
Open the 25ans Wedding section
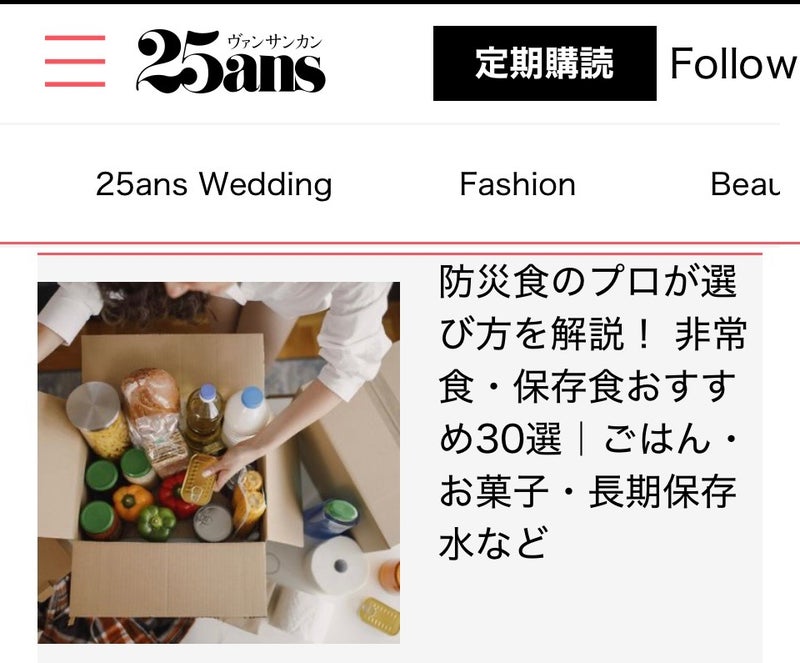coord(214,184)
